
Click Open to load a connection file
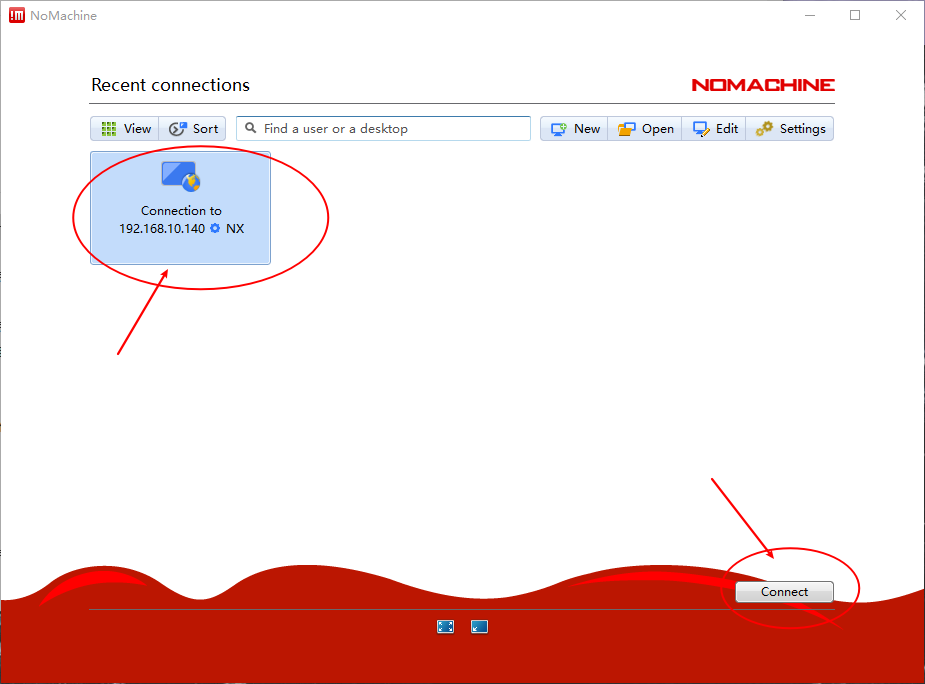point(645,129)
